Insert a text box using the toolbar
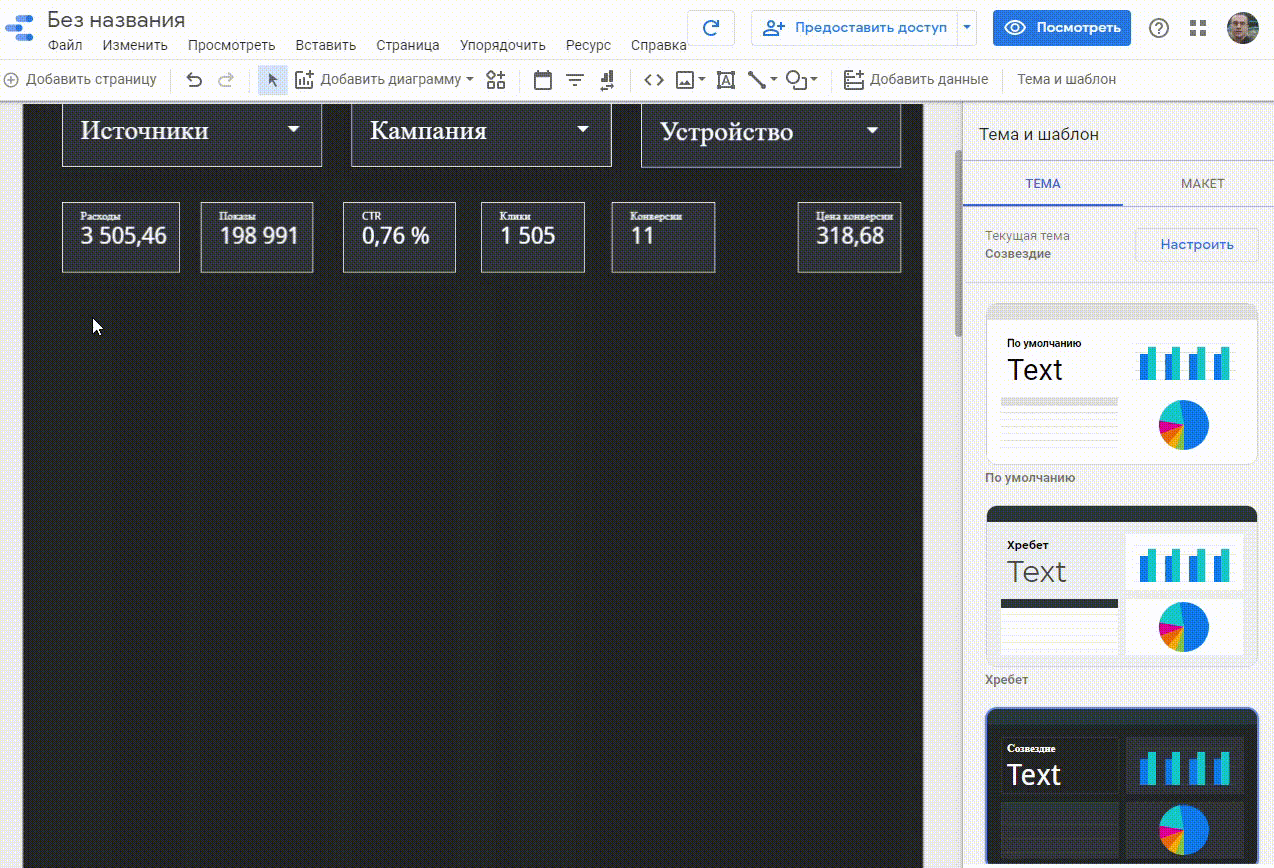1274x868 pixels. [725, 80]
